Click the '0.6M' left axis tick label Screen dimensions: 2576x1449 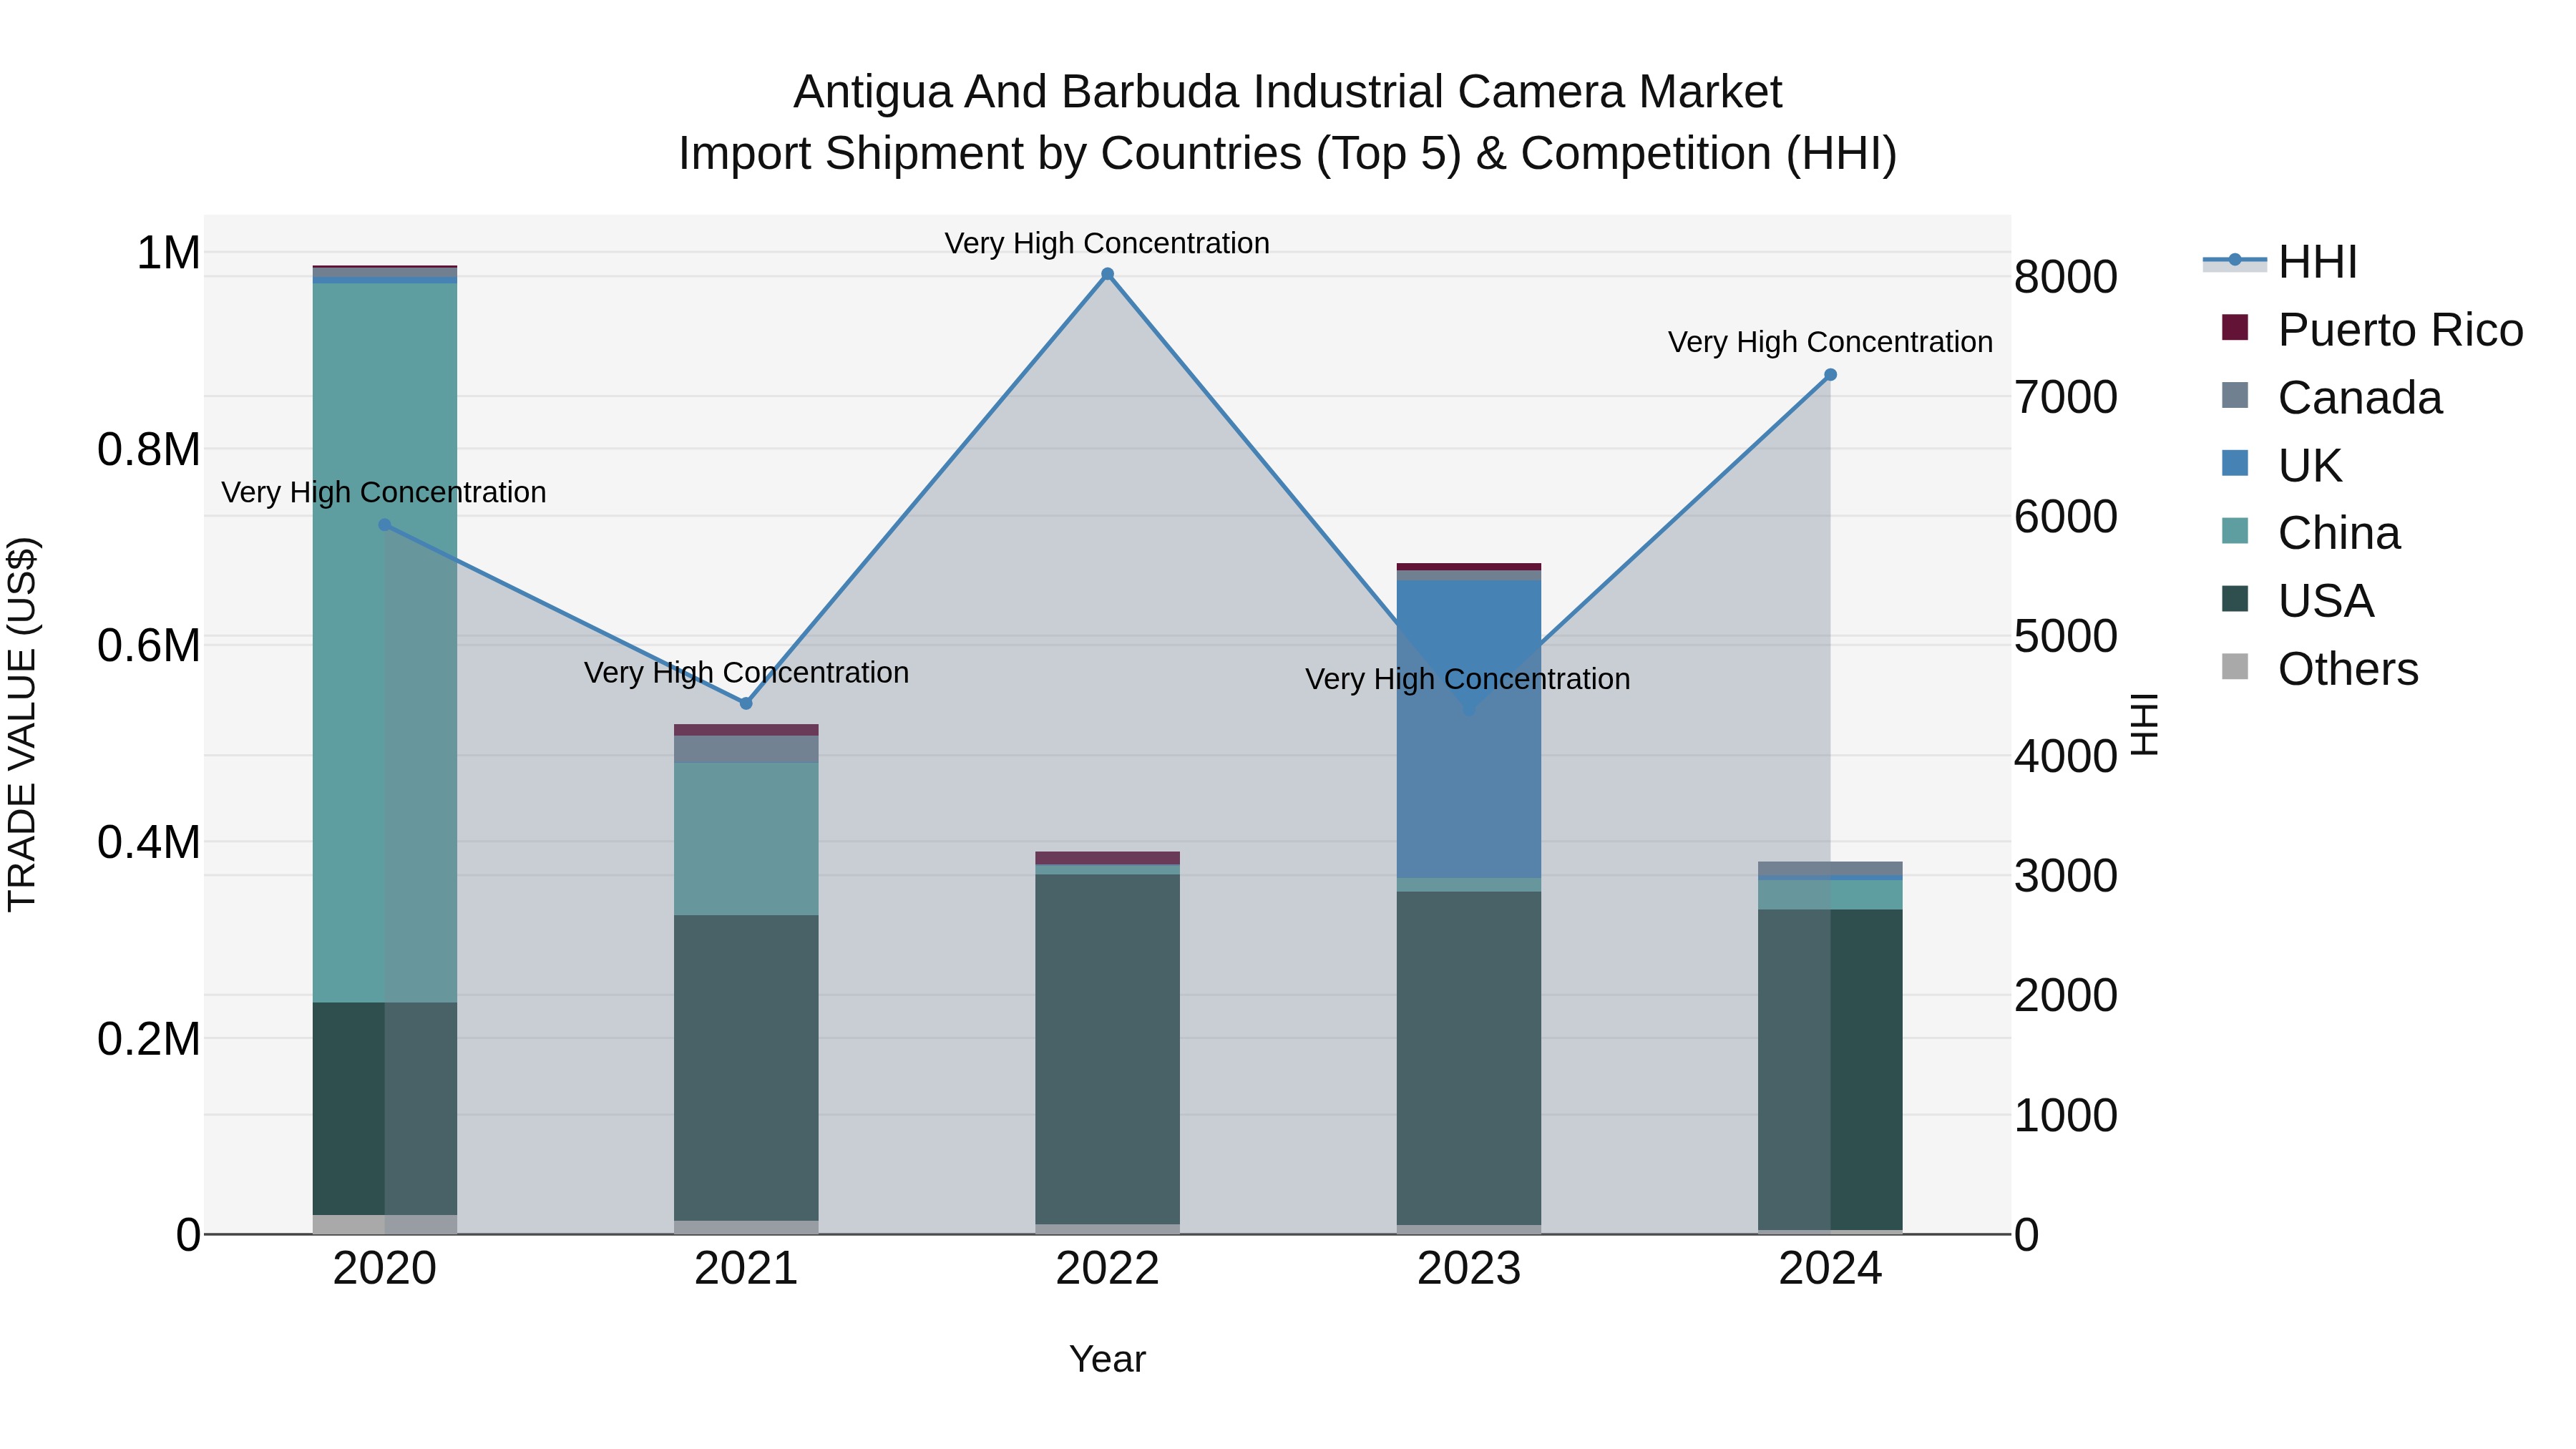[149, 645]
